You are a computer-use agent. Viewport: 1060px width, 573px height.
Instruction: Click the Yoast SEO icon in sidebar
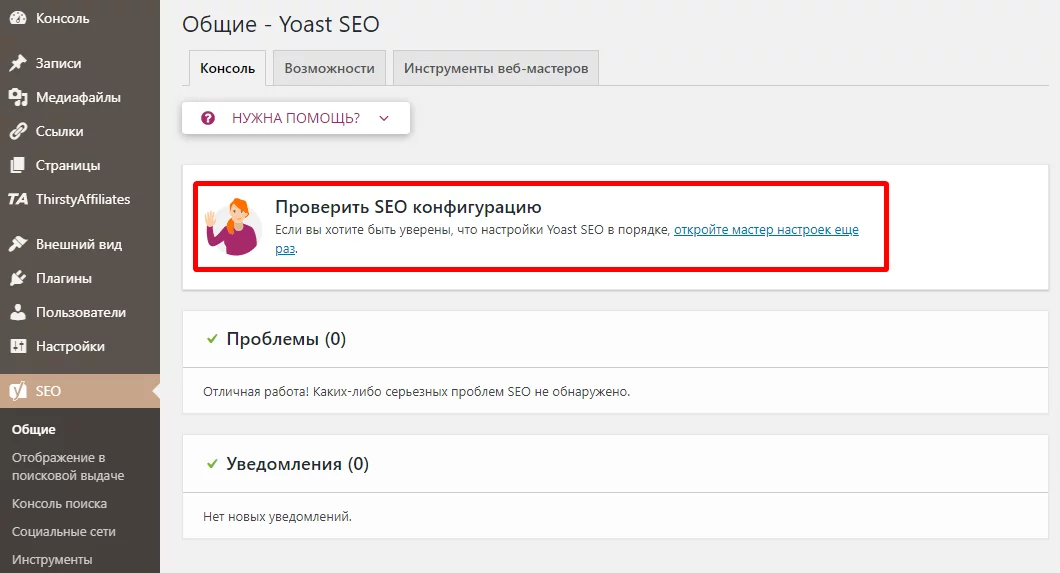click(x=18, y=391)
